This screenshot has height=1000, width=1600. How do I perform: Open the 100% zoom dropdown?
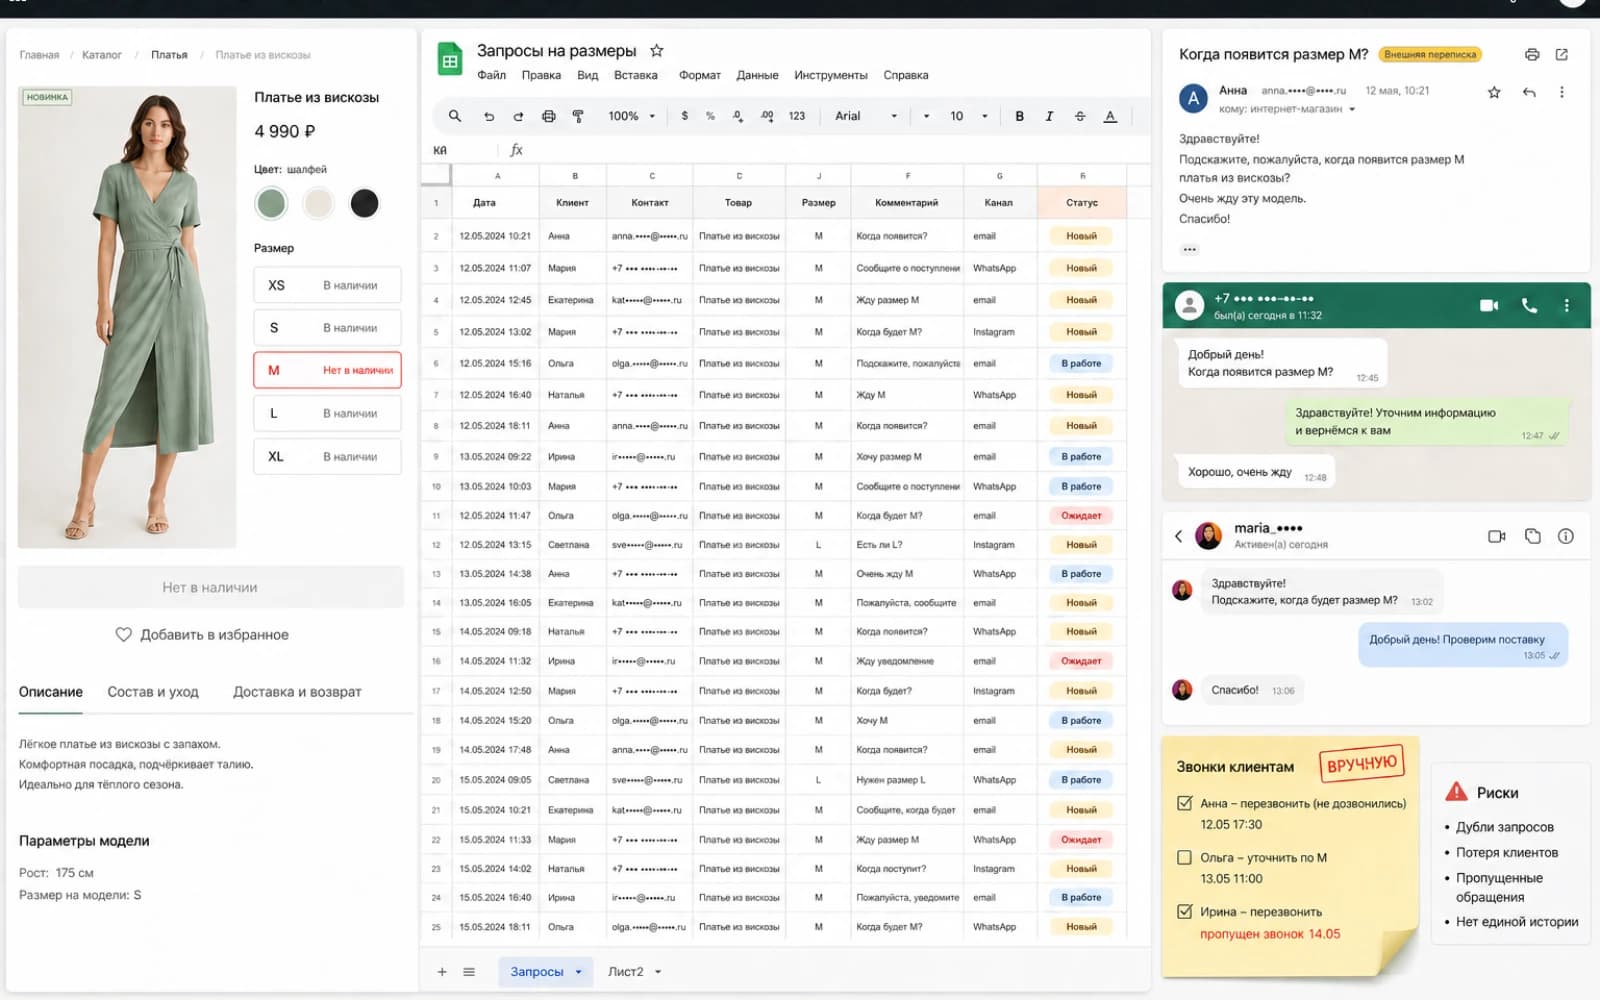point(631,116)
